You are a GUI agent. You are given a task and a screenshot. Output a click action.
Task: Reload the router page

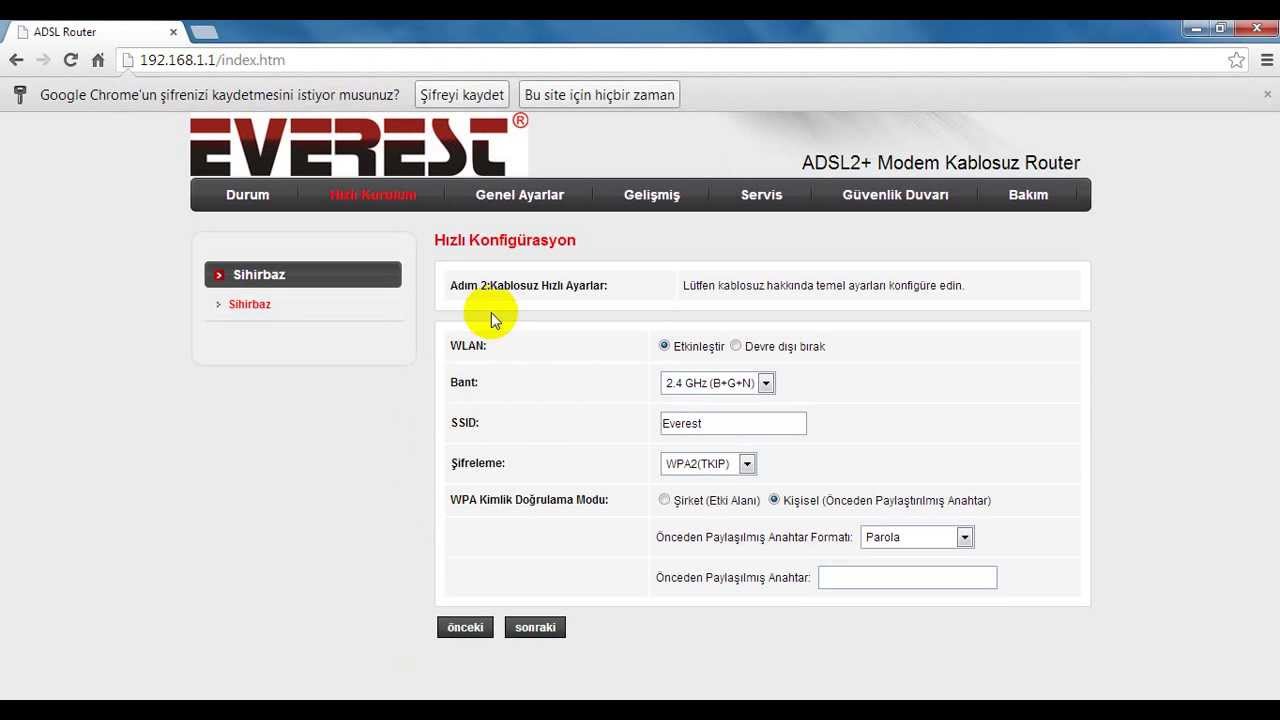pos(70,60)
